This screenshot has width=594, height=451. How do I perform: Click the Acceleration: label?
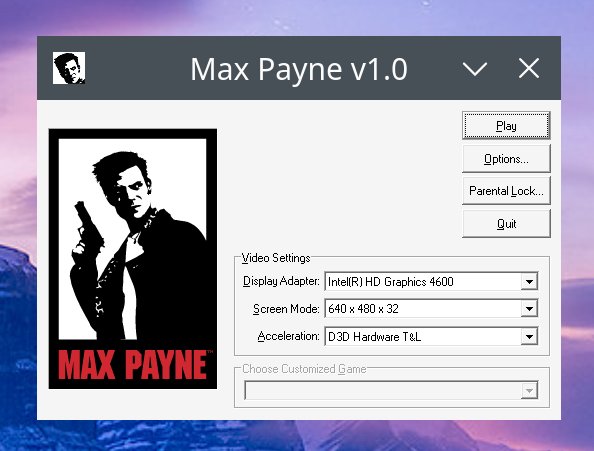coord(288,336)
